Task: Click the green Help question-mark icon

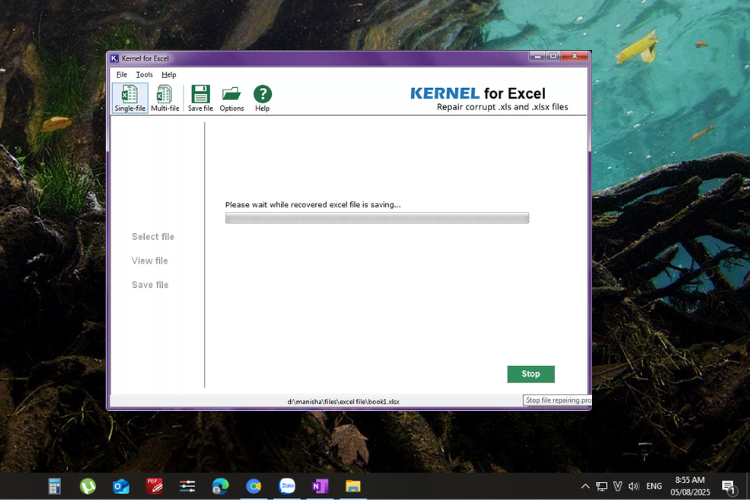Action: pos(263,98)
